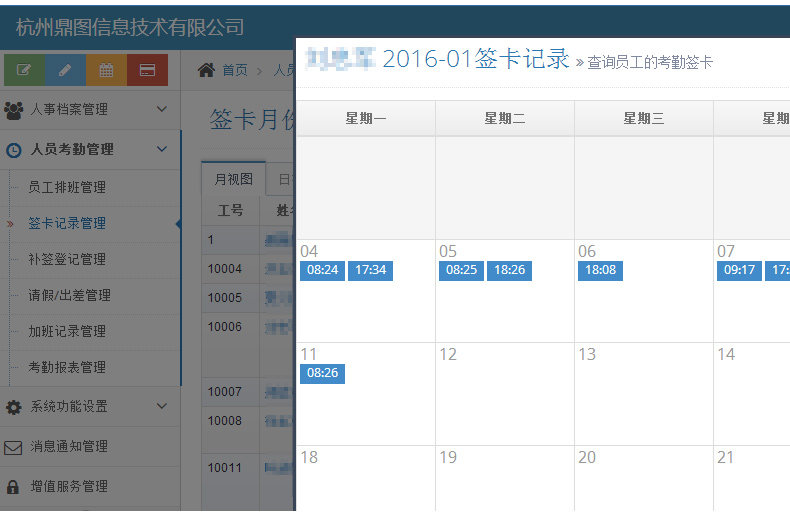
Task: Select employee row with ID 10004
Action: [x=248, y=269]
